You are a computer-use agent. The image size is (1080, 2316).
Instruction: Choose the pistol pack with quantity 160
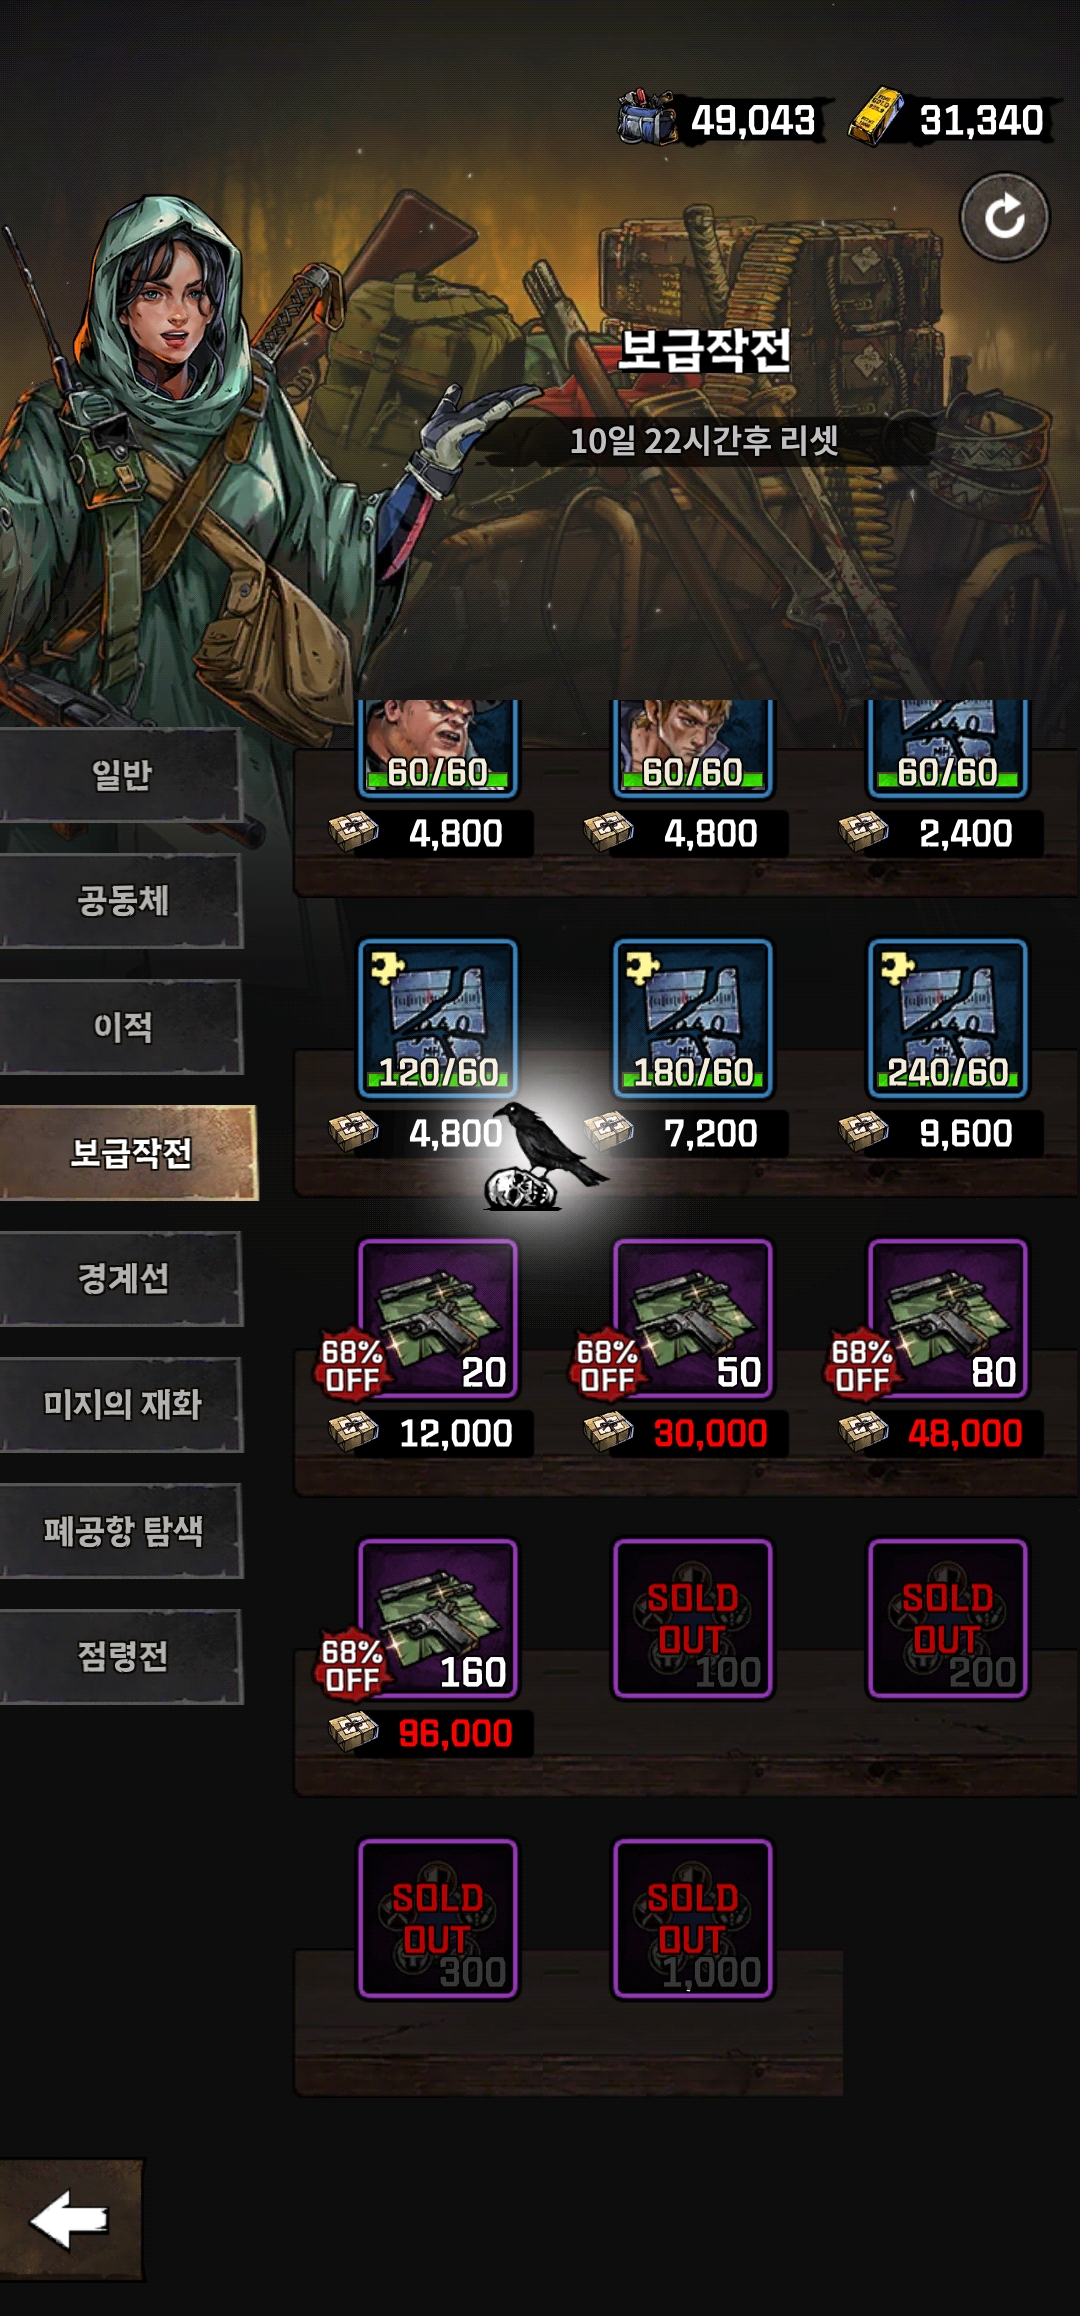pyautogui.click(x=438, y=1618)
